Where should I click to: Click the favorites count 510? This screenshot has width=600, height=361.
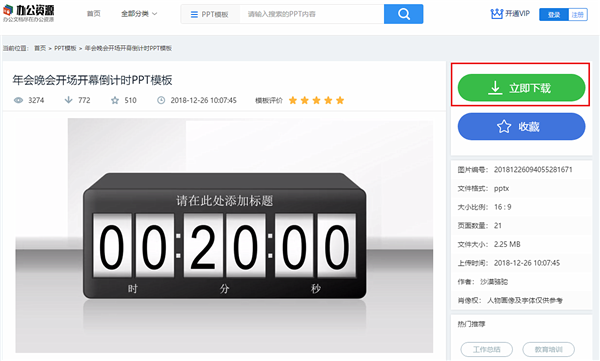click(130, 100)
